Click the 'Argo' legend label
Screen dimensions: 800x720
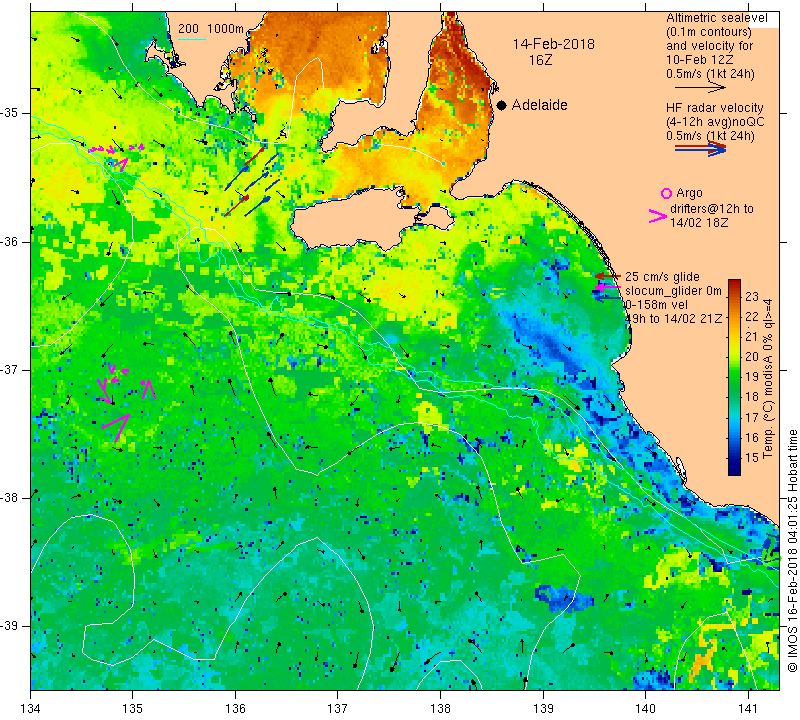689,193
